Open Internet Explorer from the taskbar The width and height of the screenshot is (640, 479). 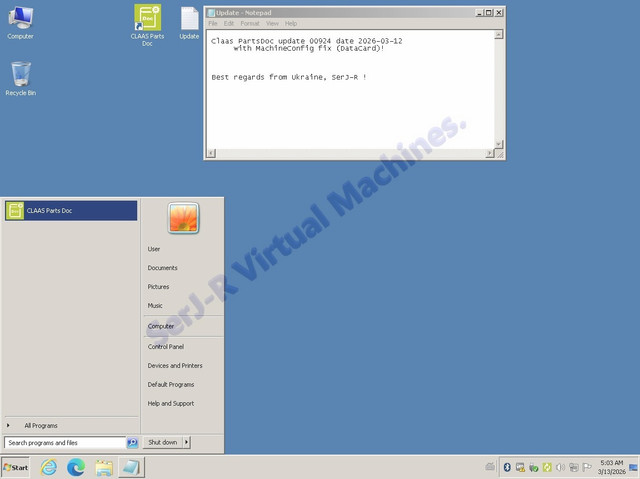49,467
